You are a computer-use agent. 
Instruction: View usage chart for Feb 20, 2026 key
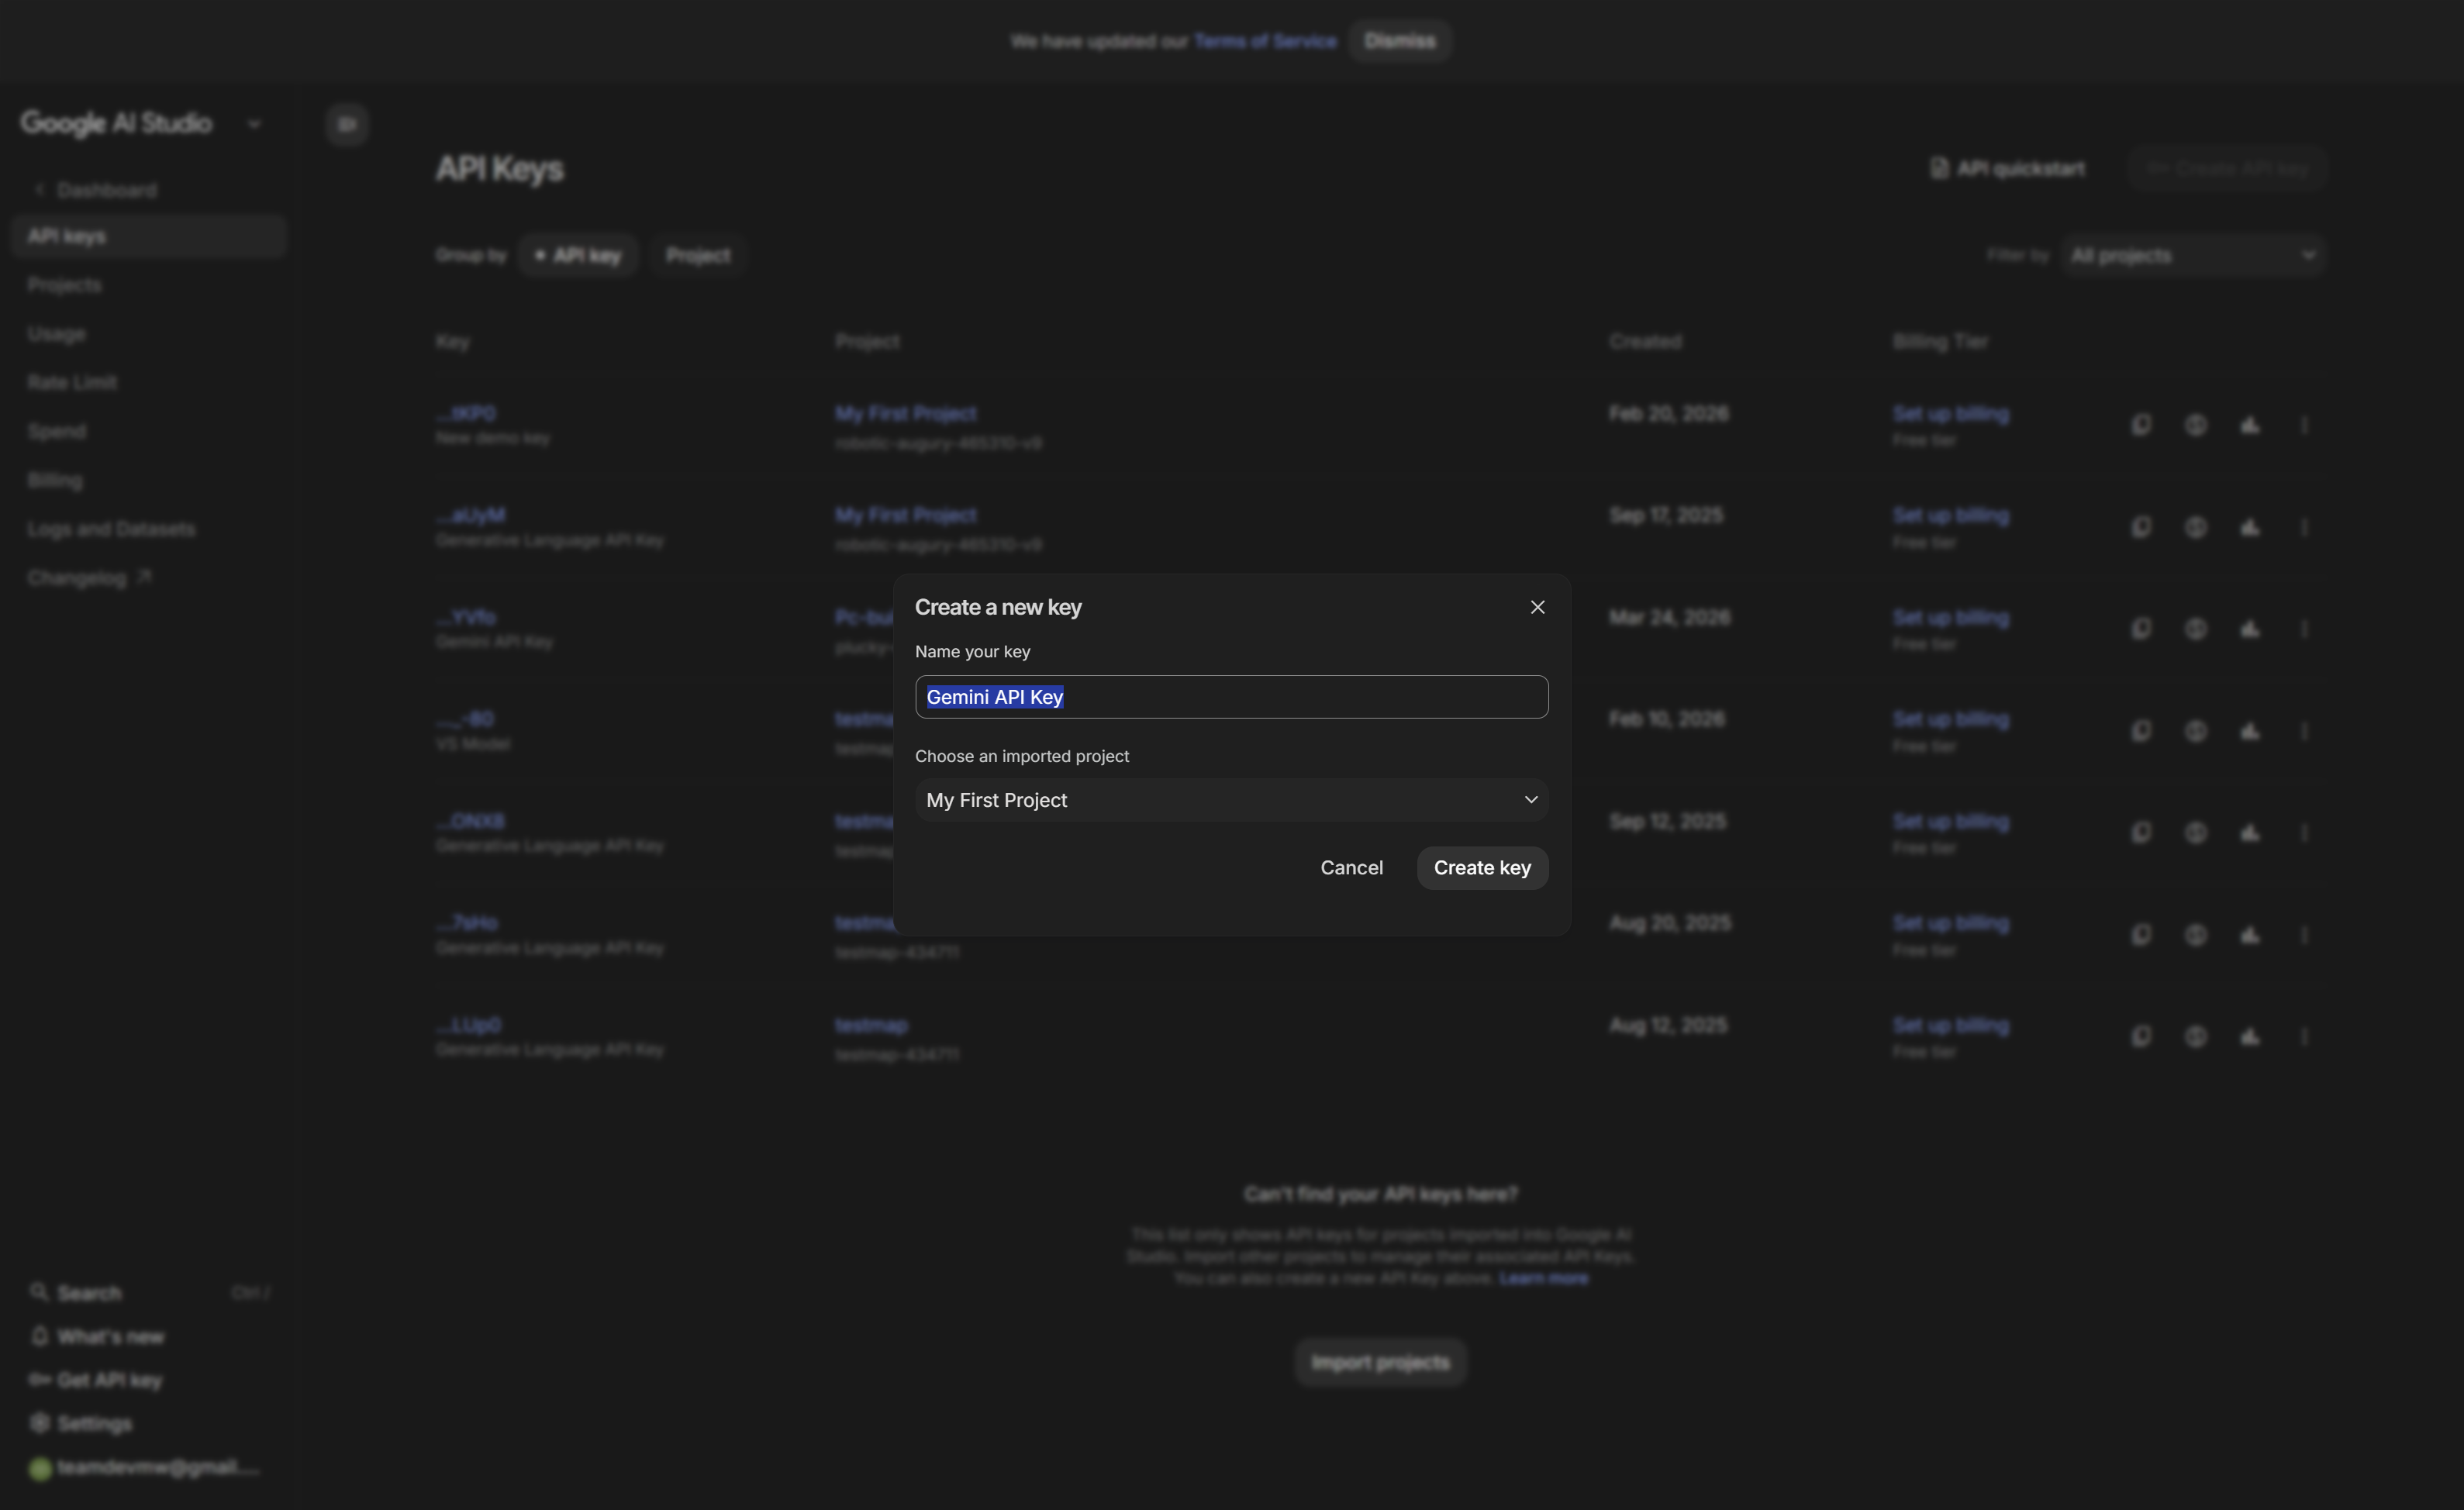click(2249, 425)
